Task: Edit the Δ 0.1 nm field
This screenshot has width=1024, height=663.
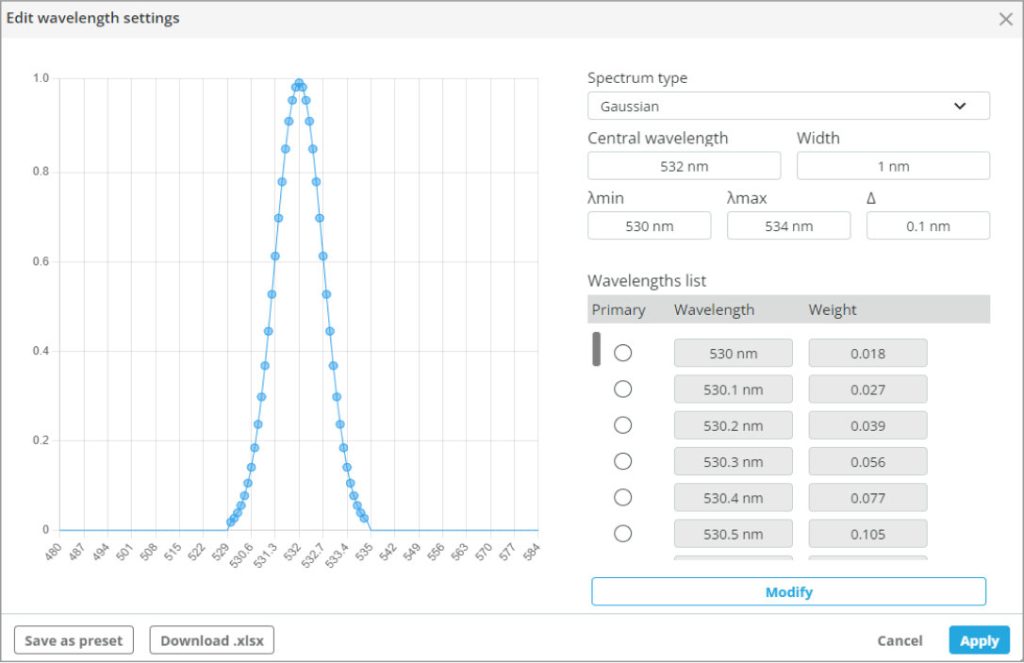Action: coord(928,226)
